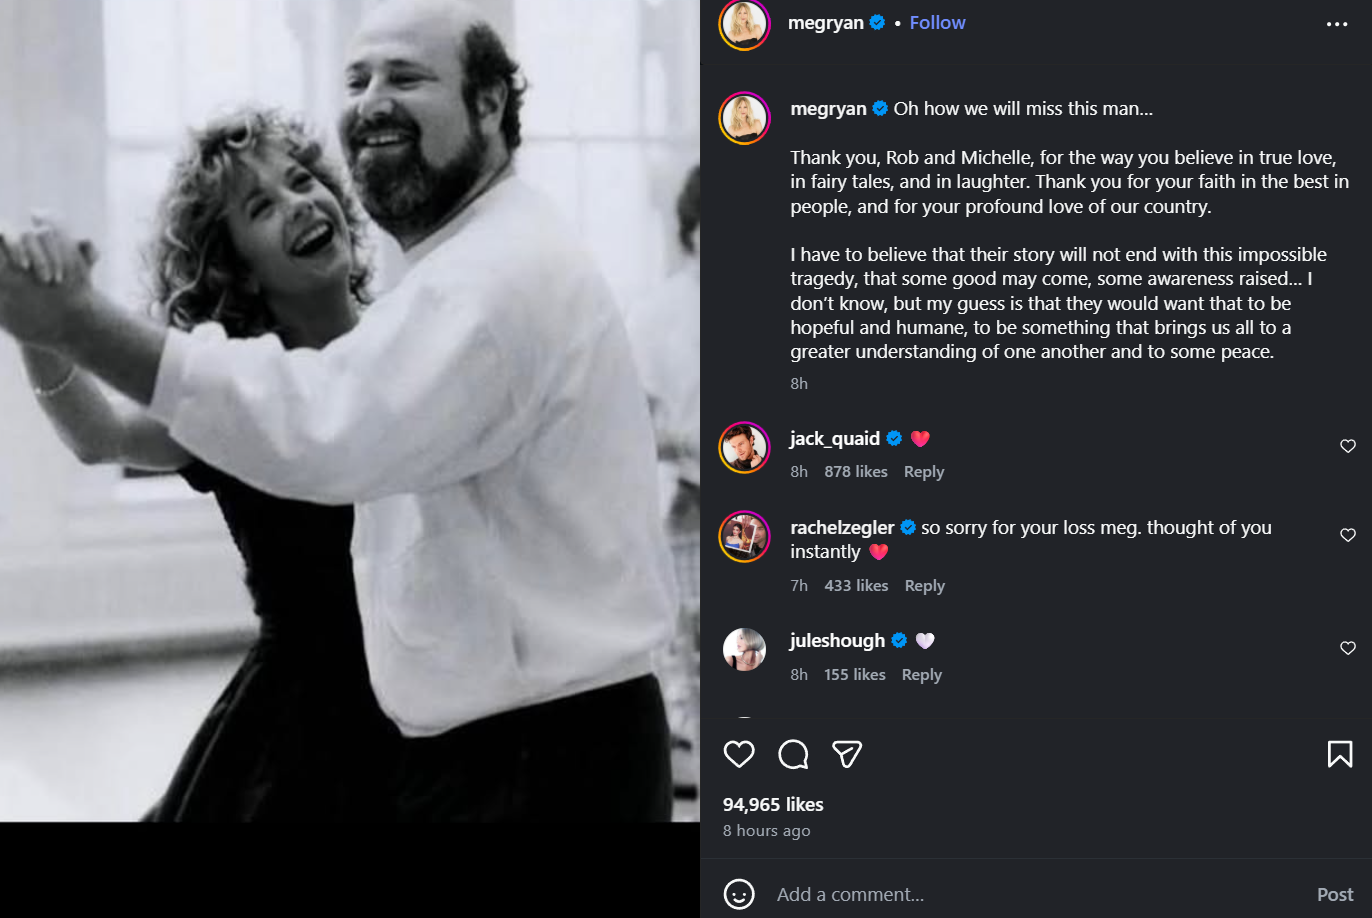This screenshot has width=1372, height=918.
Task: Share the post via paper plane icon
Action: tap(847, 754)
